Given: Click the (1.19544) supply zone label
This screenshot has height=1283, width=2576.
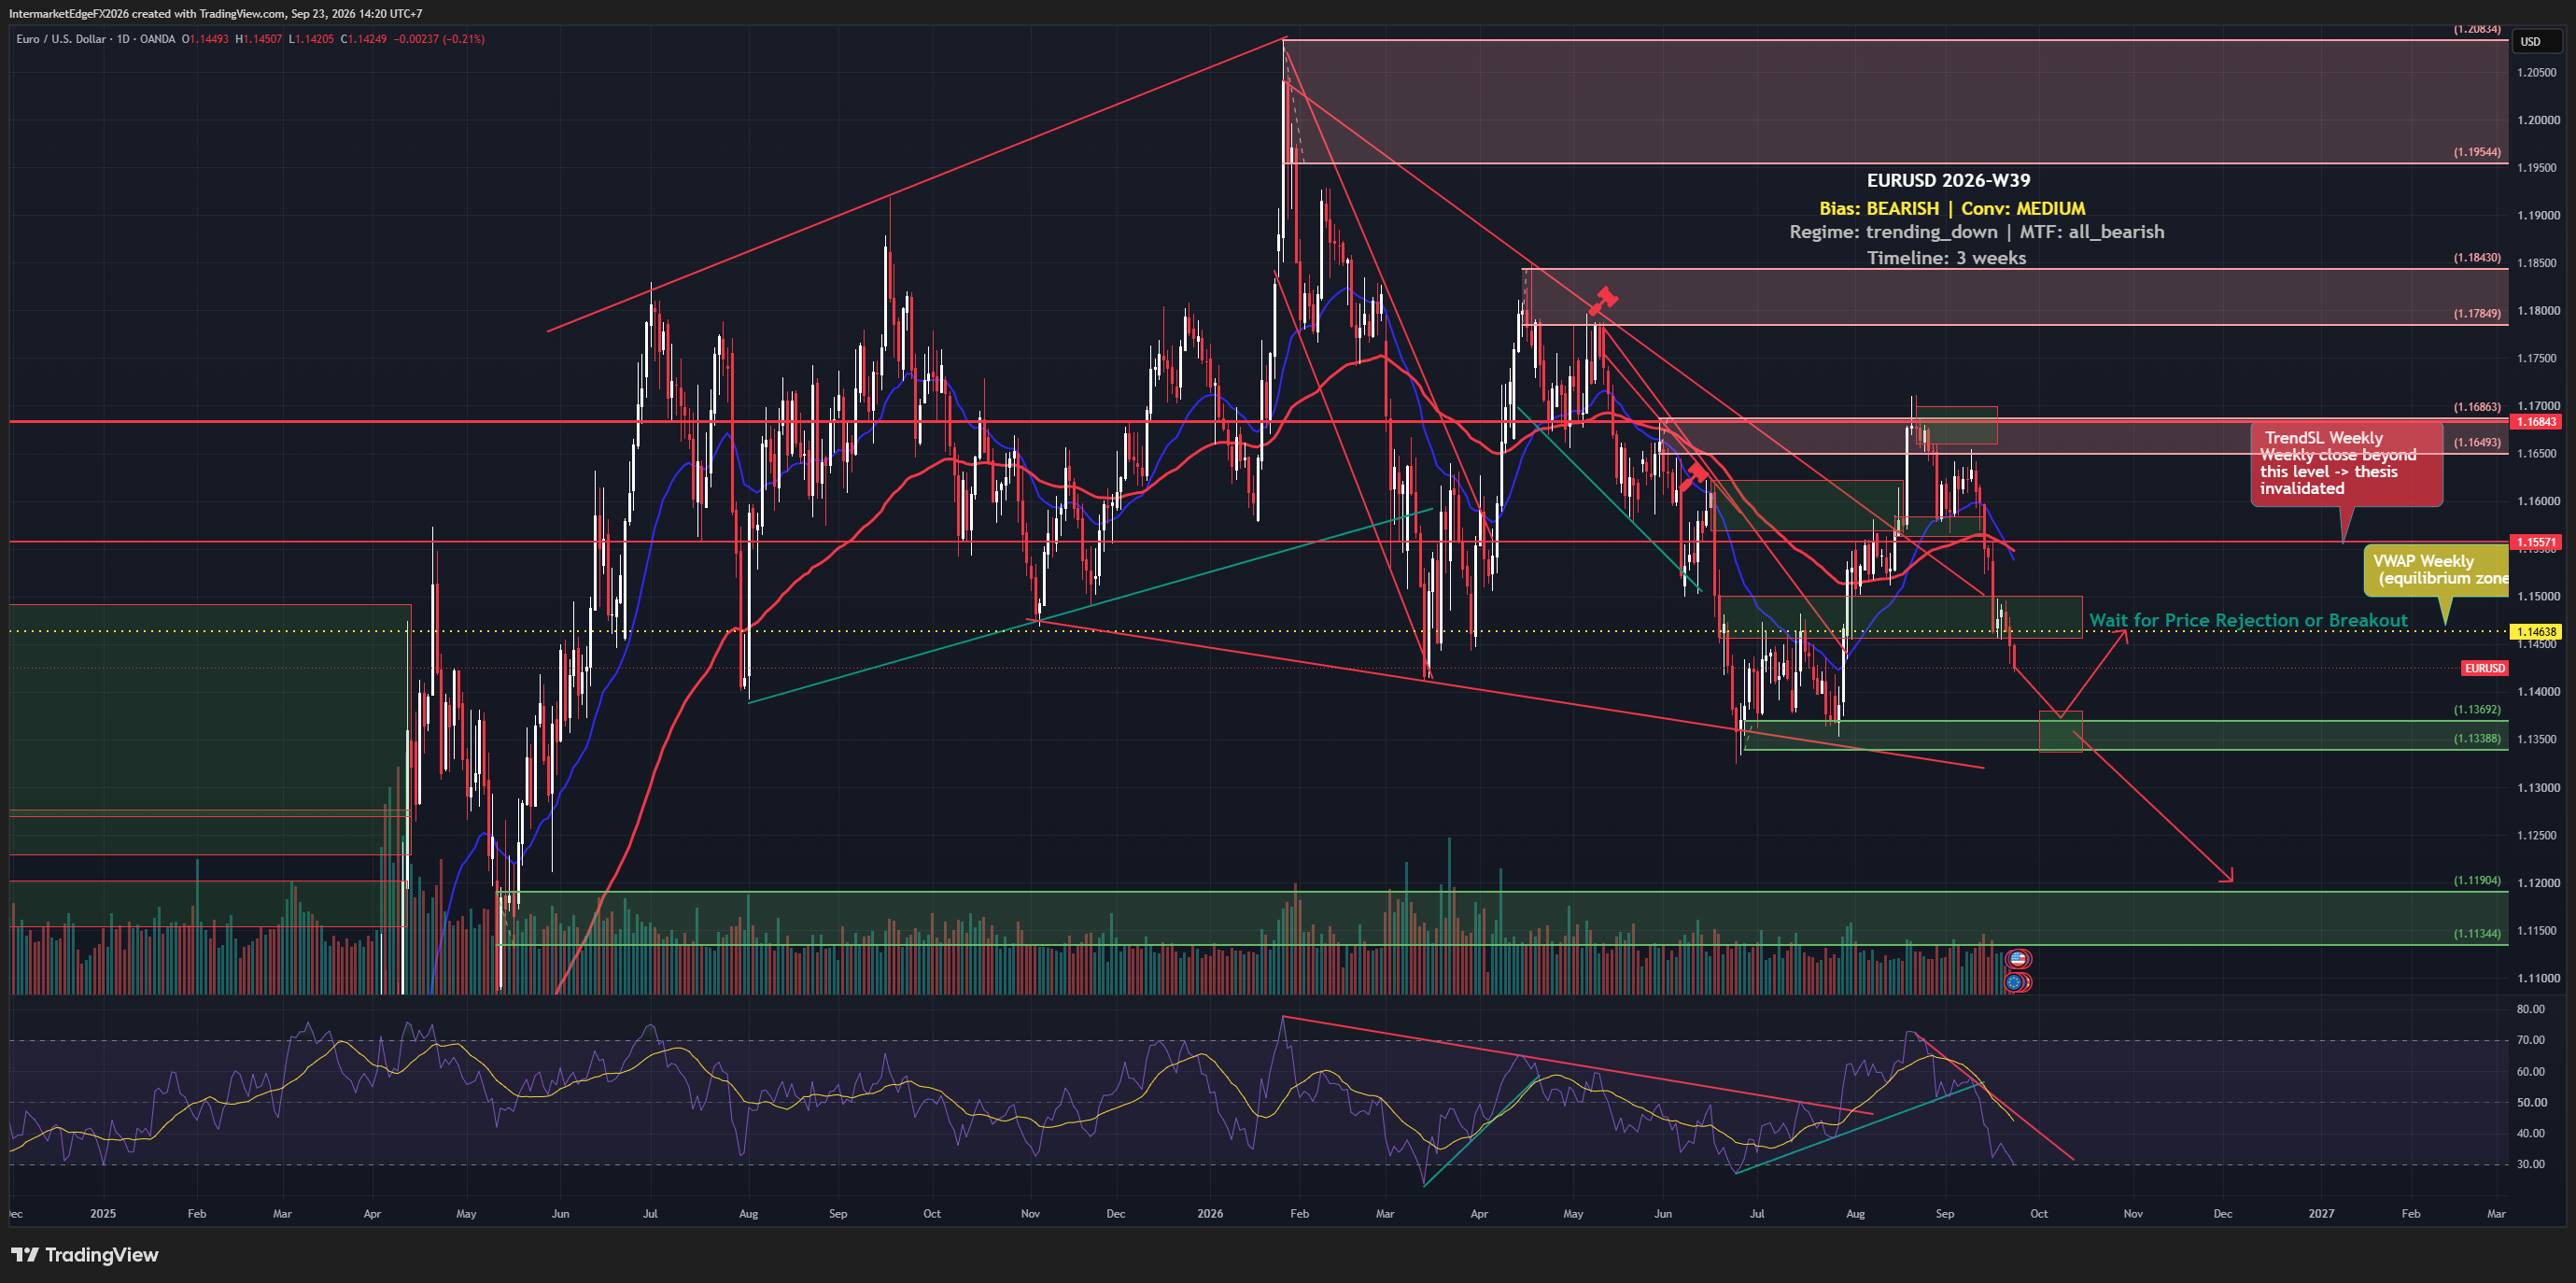Looking at the screenshot, I should pyautogui.click(x=2476, y=152).
